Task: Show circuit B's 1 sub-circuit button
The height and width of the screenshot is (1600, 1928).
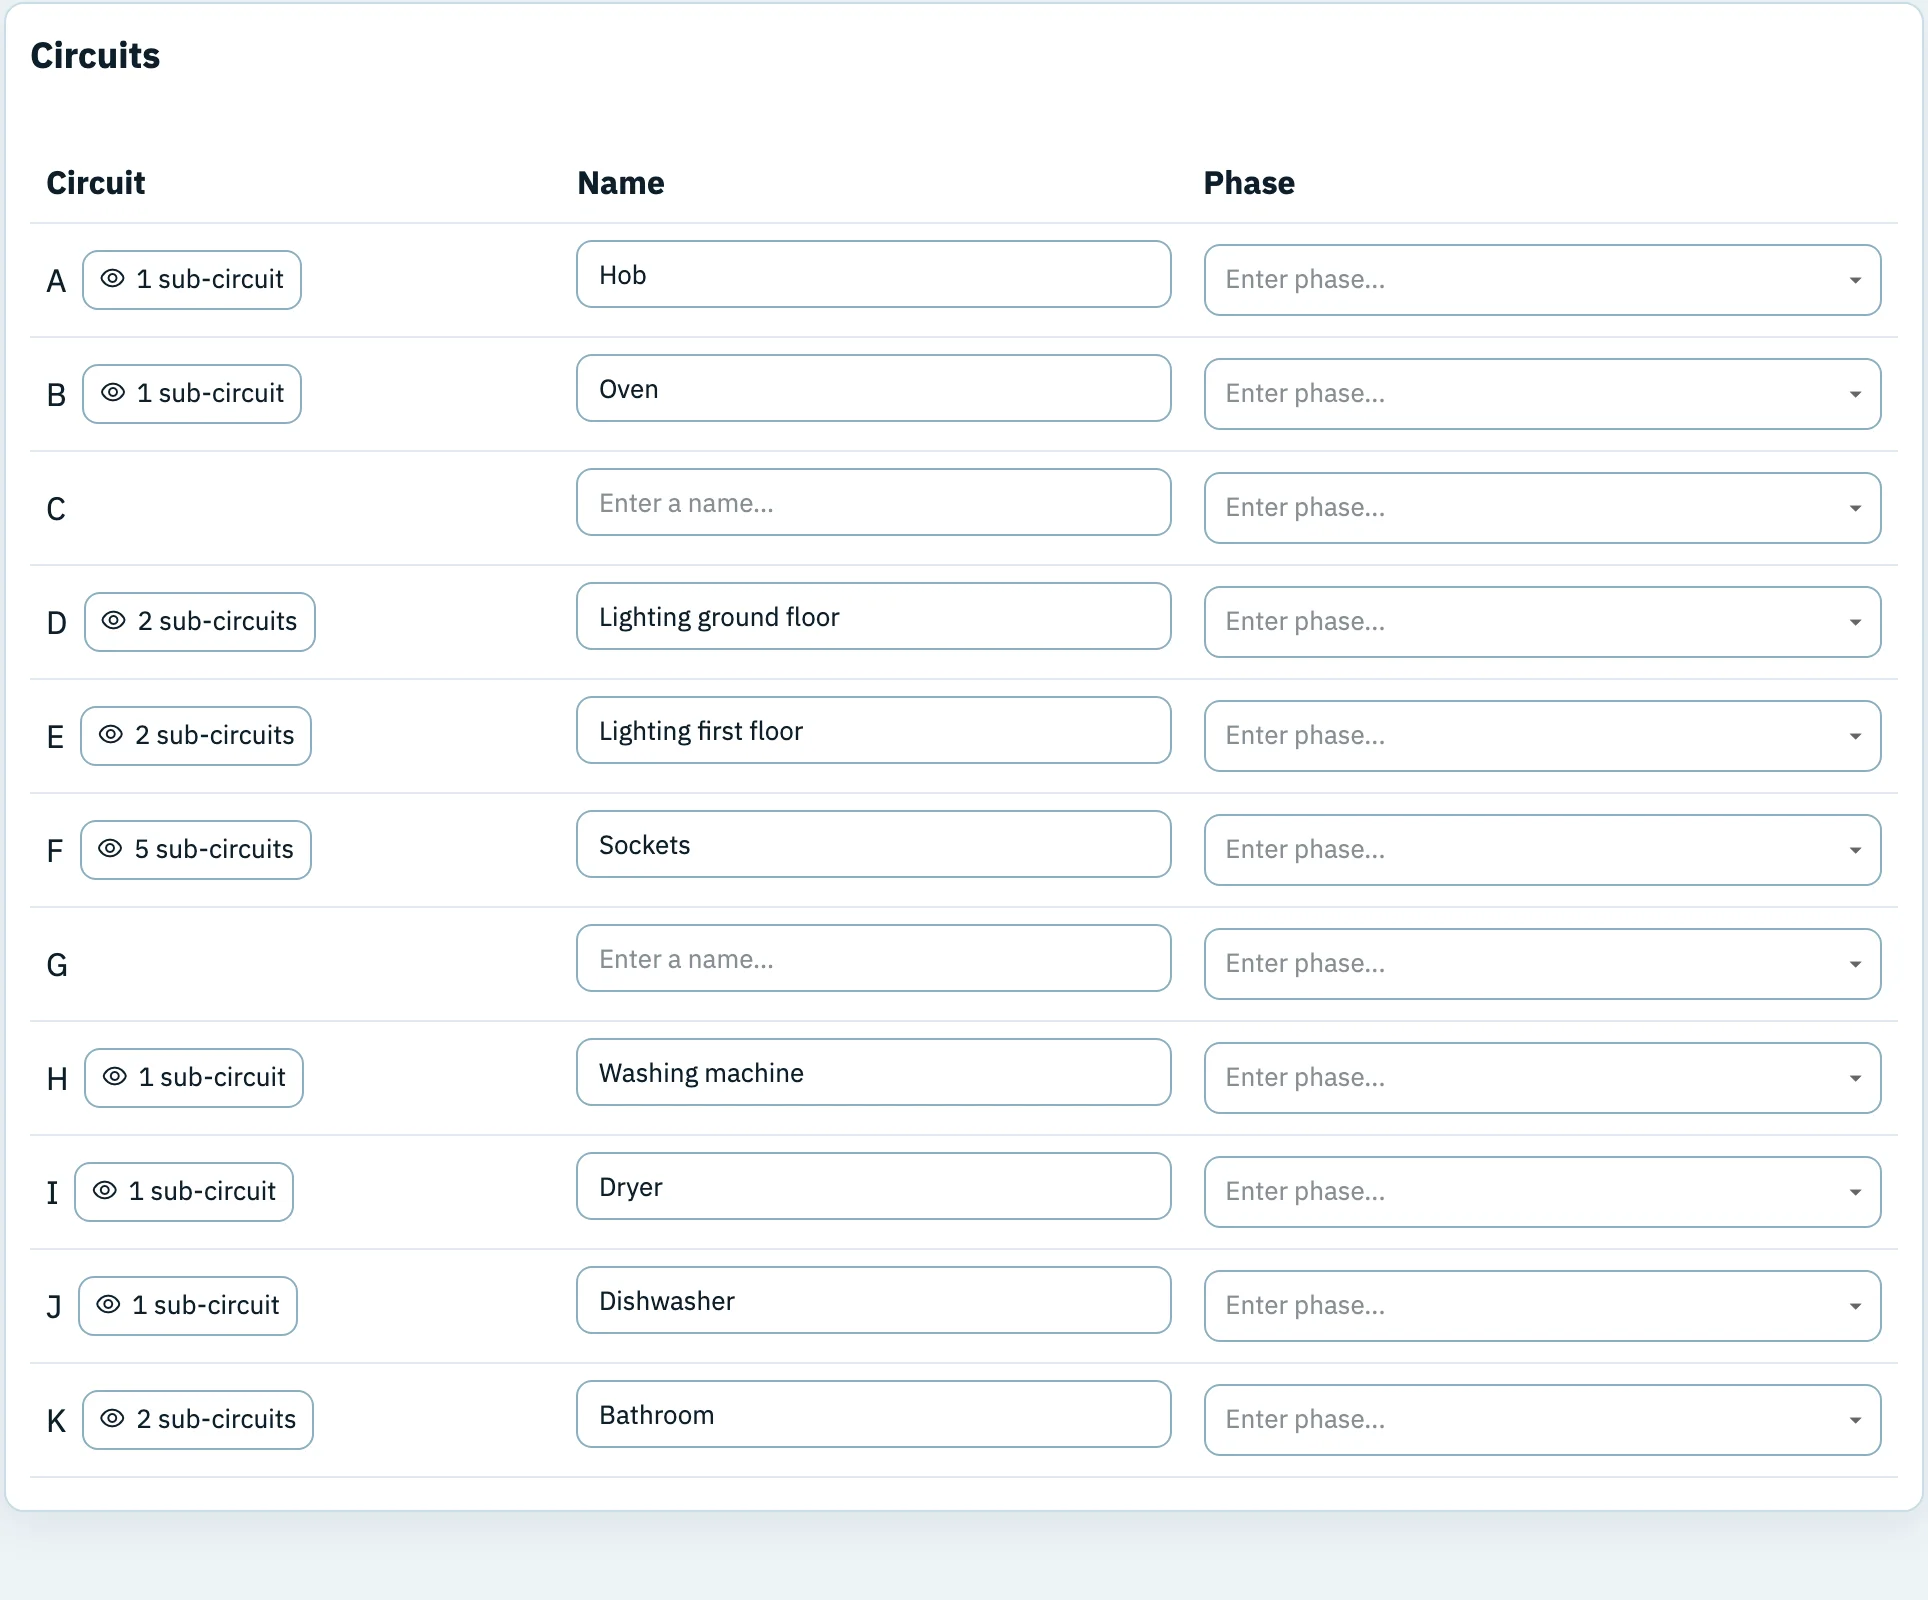Action: pyautogui.click(x=192, y=394)
